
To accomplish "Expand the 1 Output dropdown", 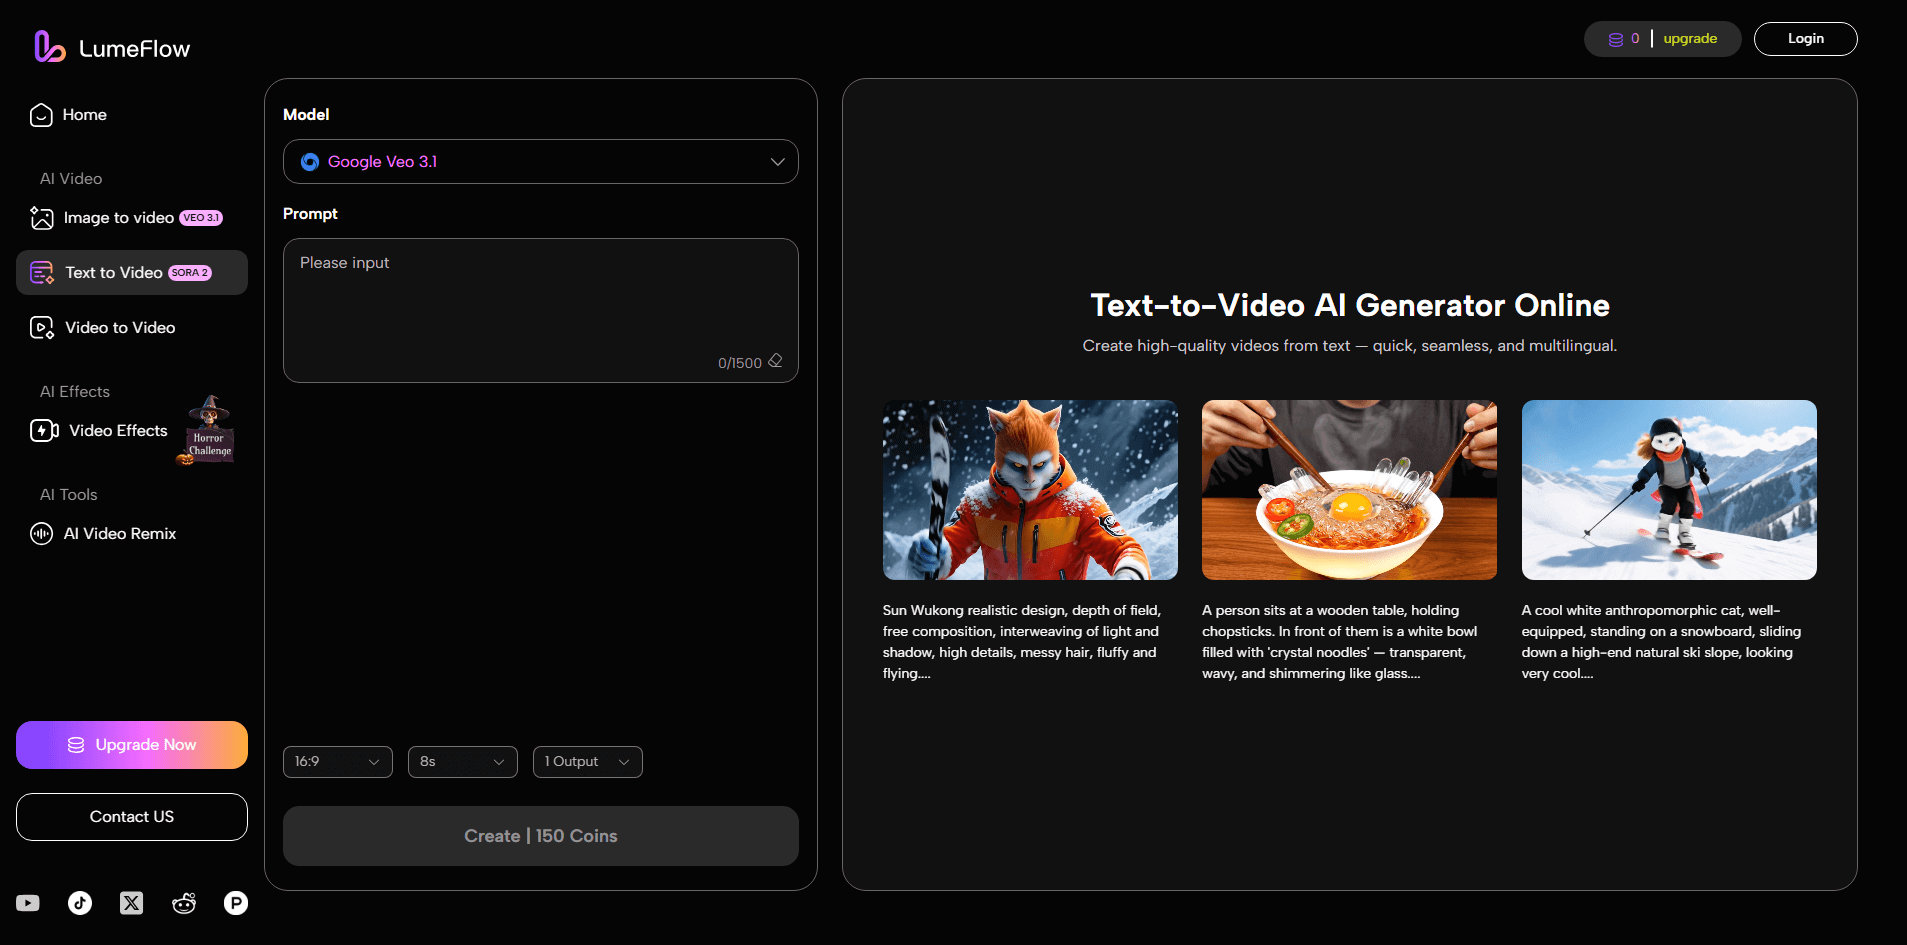I will point(587,761).
